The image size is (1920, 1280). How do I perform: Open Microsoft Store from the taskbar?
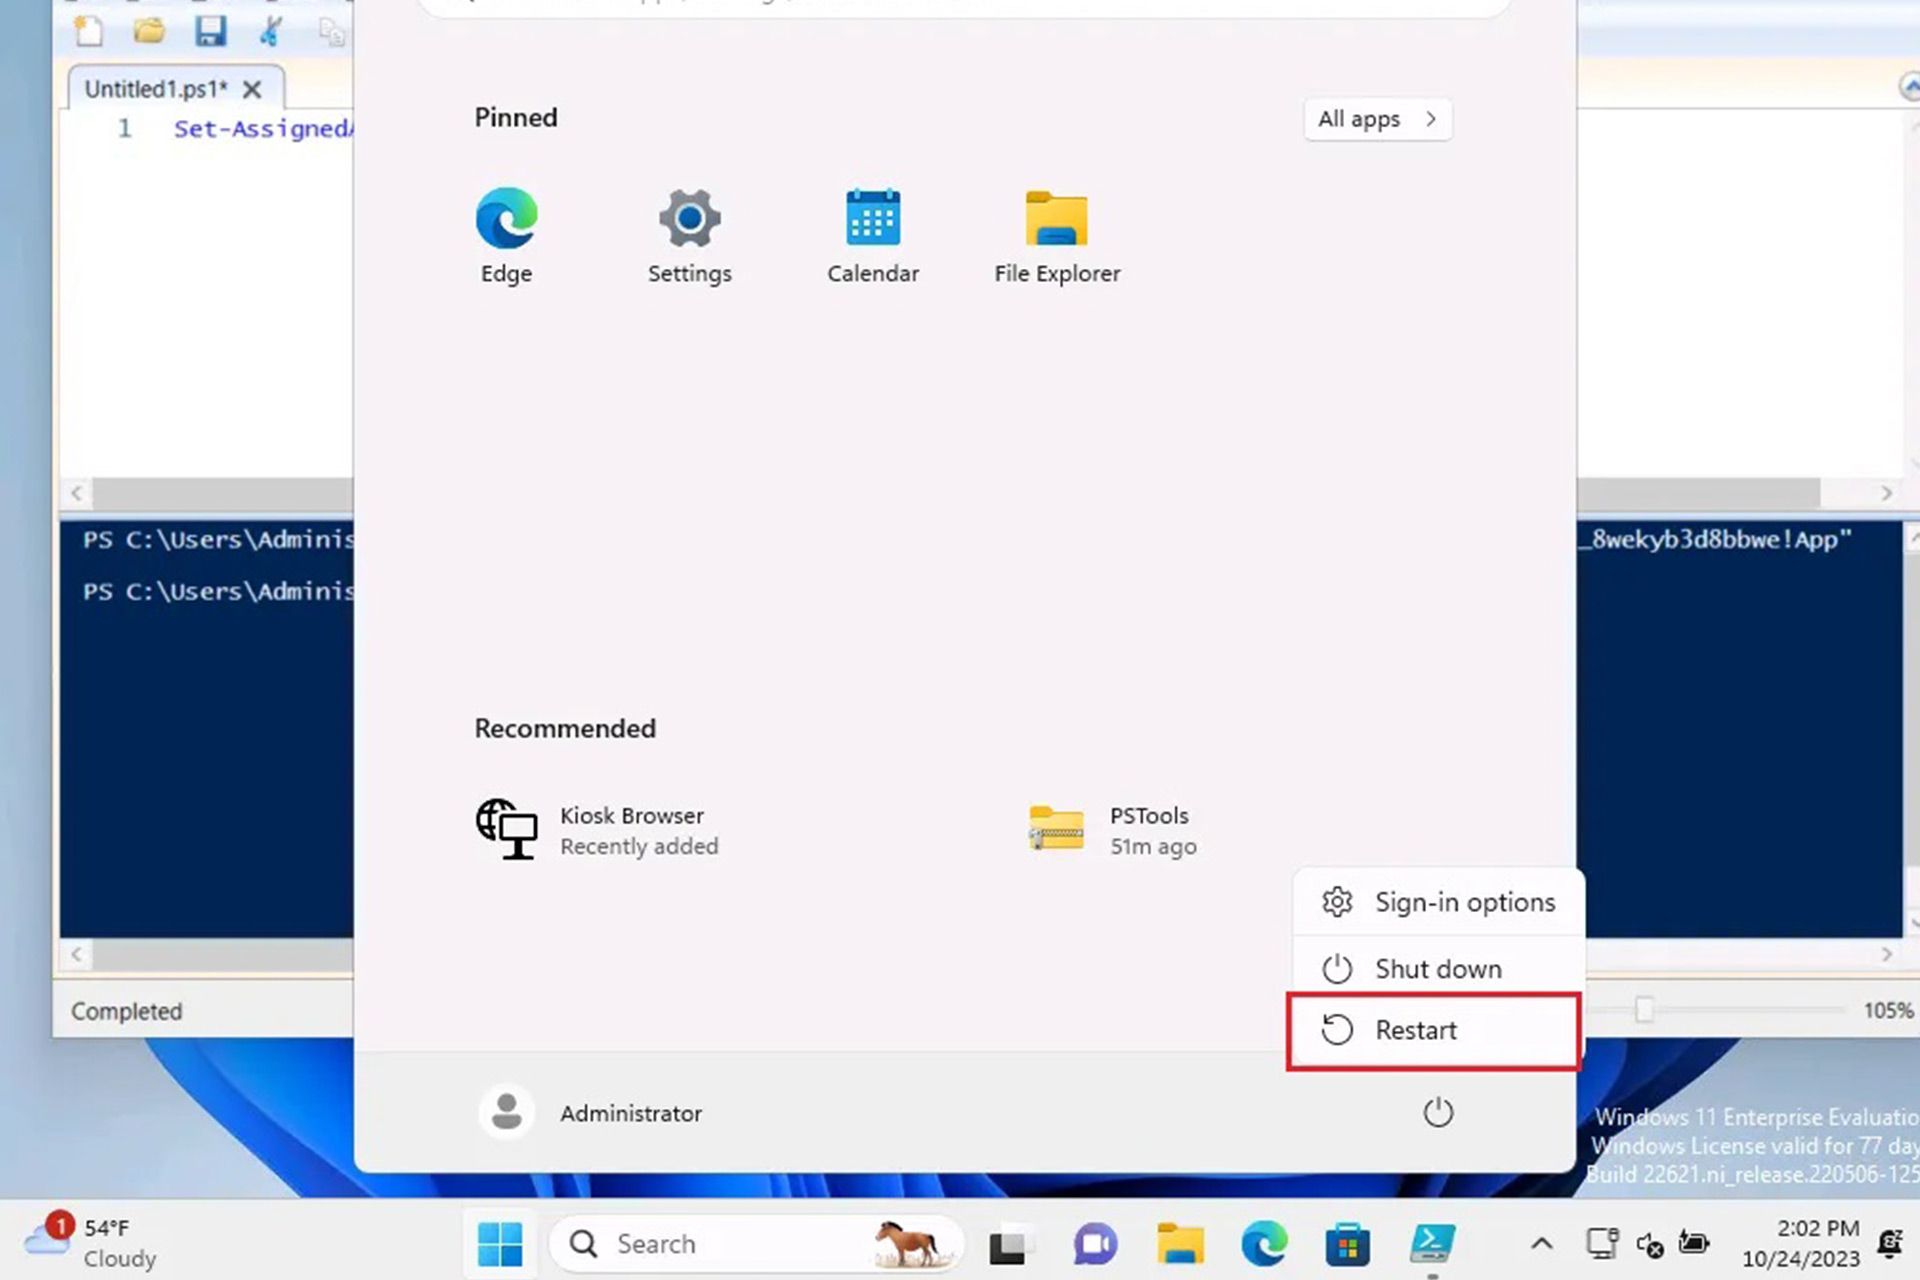click(x=1348, y=1244)
